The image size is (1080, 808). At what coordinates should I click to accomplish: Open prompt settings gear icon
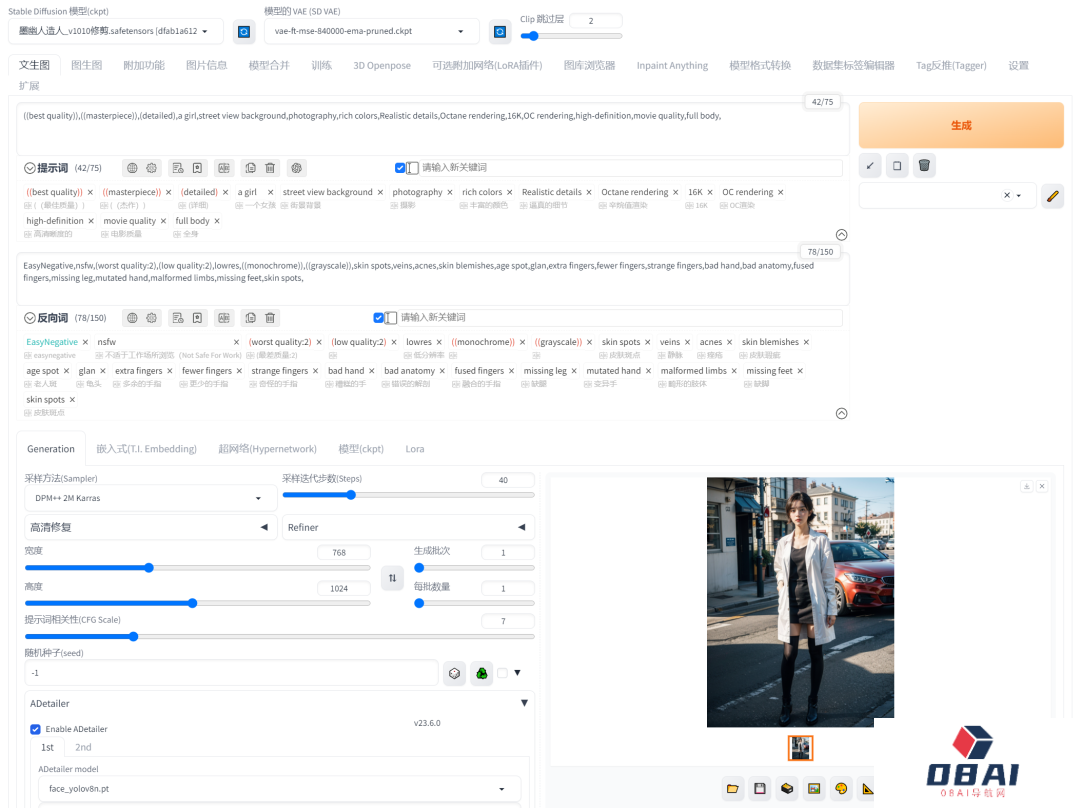point(152,168)
